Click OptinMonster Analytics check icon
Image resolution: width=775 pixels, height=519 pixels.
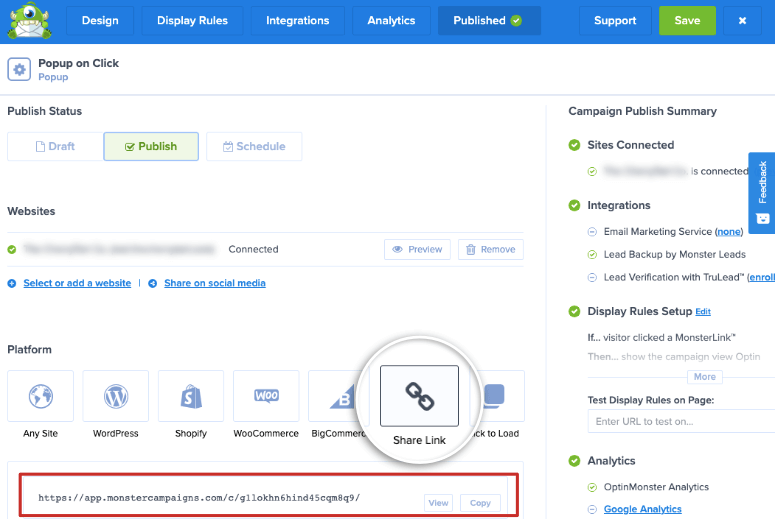click(592, 487)
